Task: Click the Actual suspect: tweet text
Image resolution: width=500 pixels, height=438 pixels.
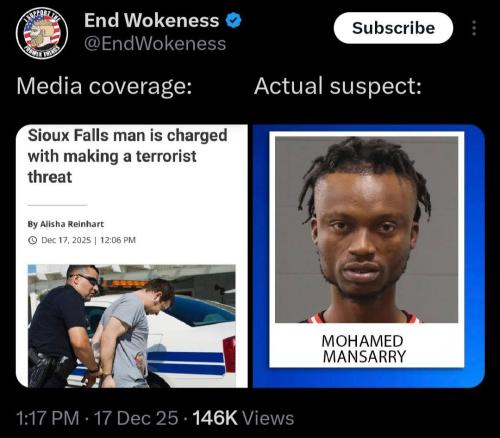Action: coord(338,86)
